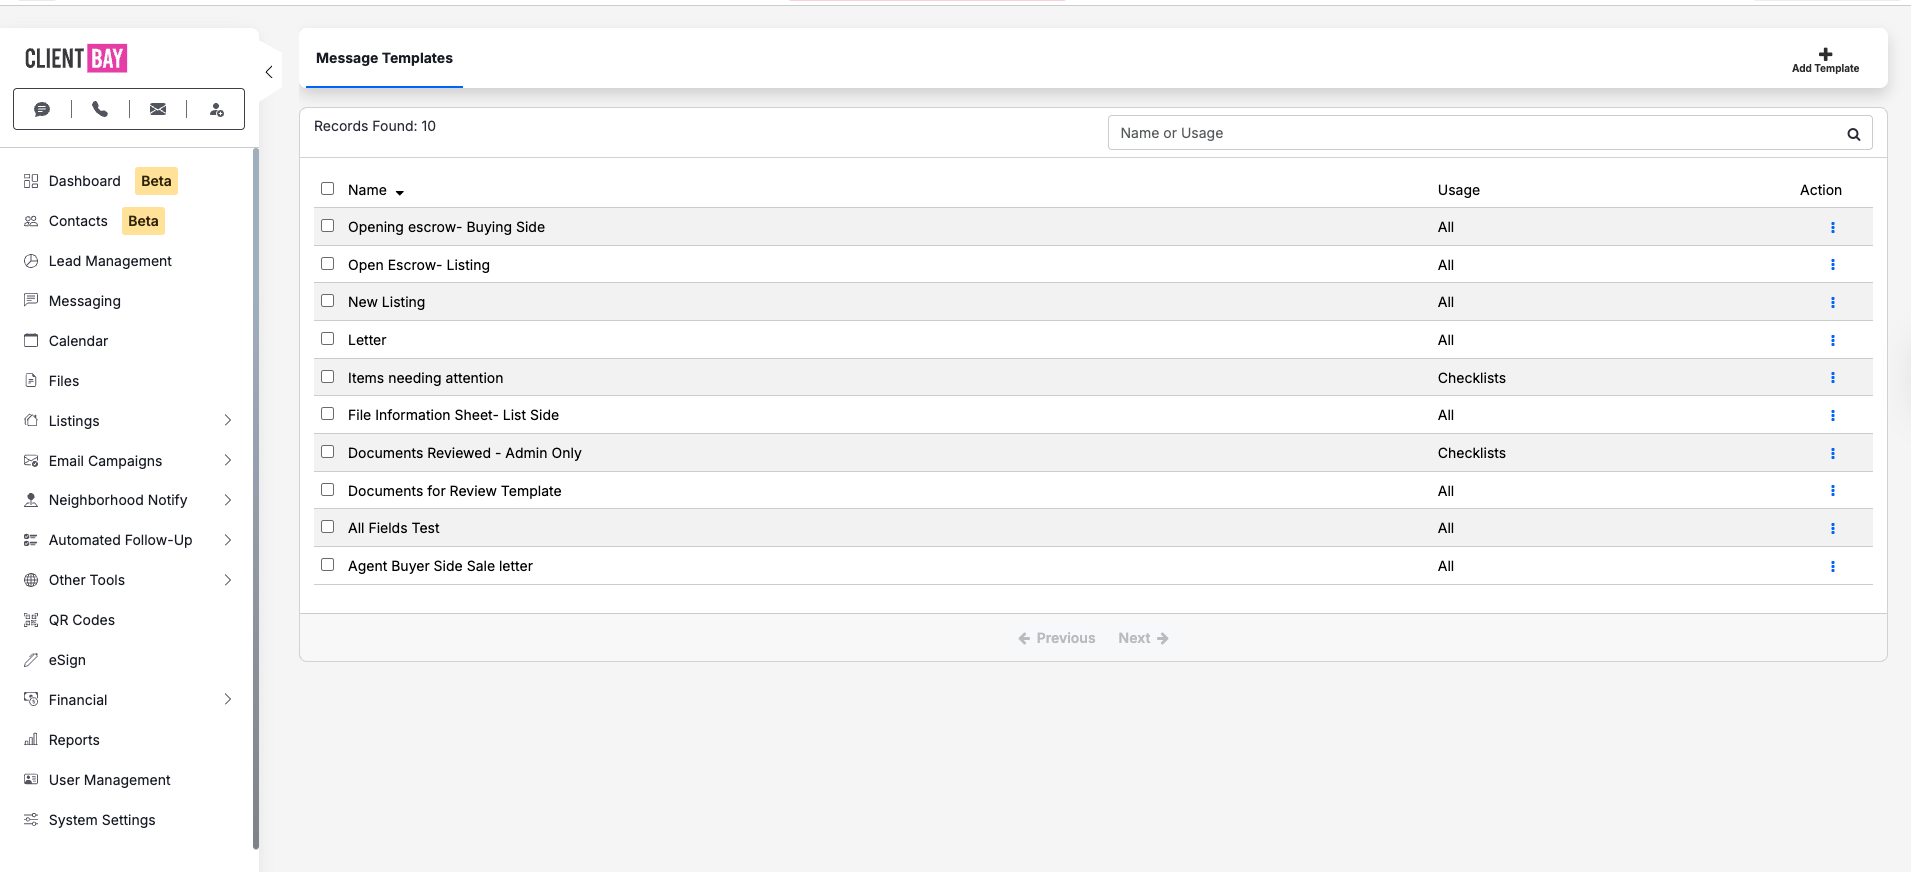
Task: Click the user settings icon in sidebar toolbar
Action: point(216,110)
